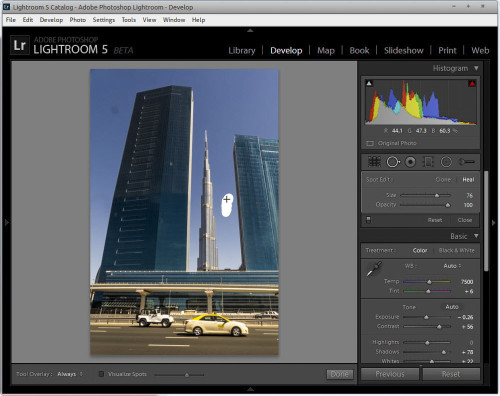The image size is (500, 396).
Task: Pick the White Balance eyedropper selector
Action: [374, 269]
